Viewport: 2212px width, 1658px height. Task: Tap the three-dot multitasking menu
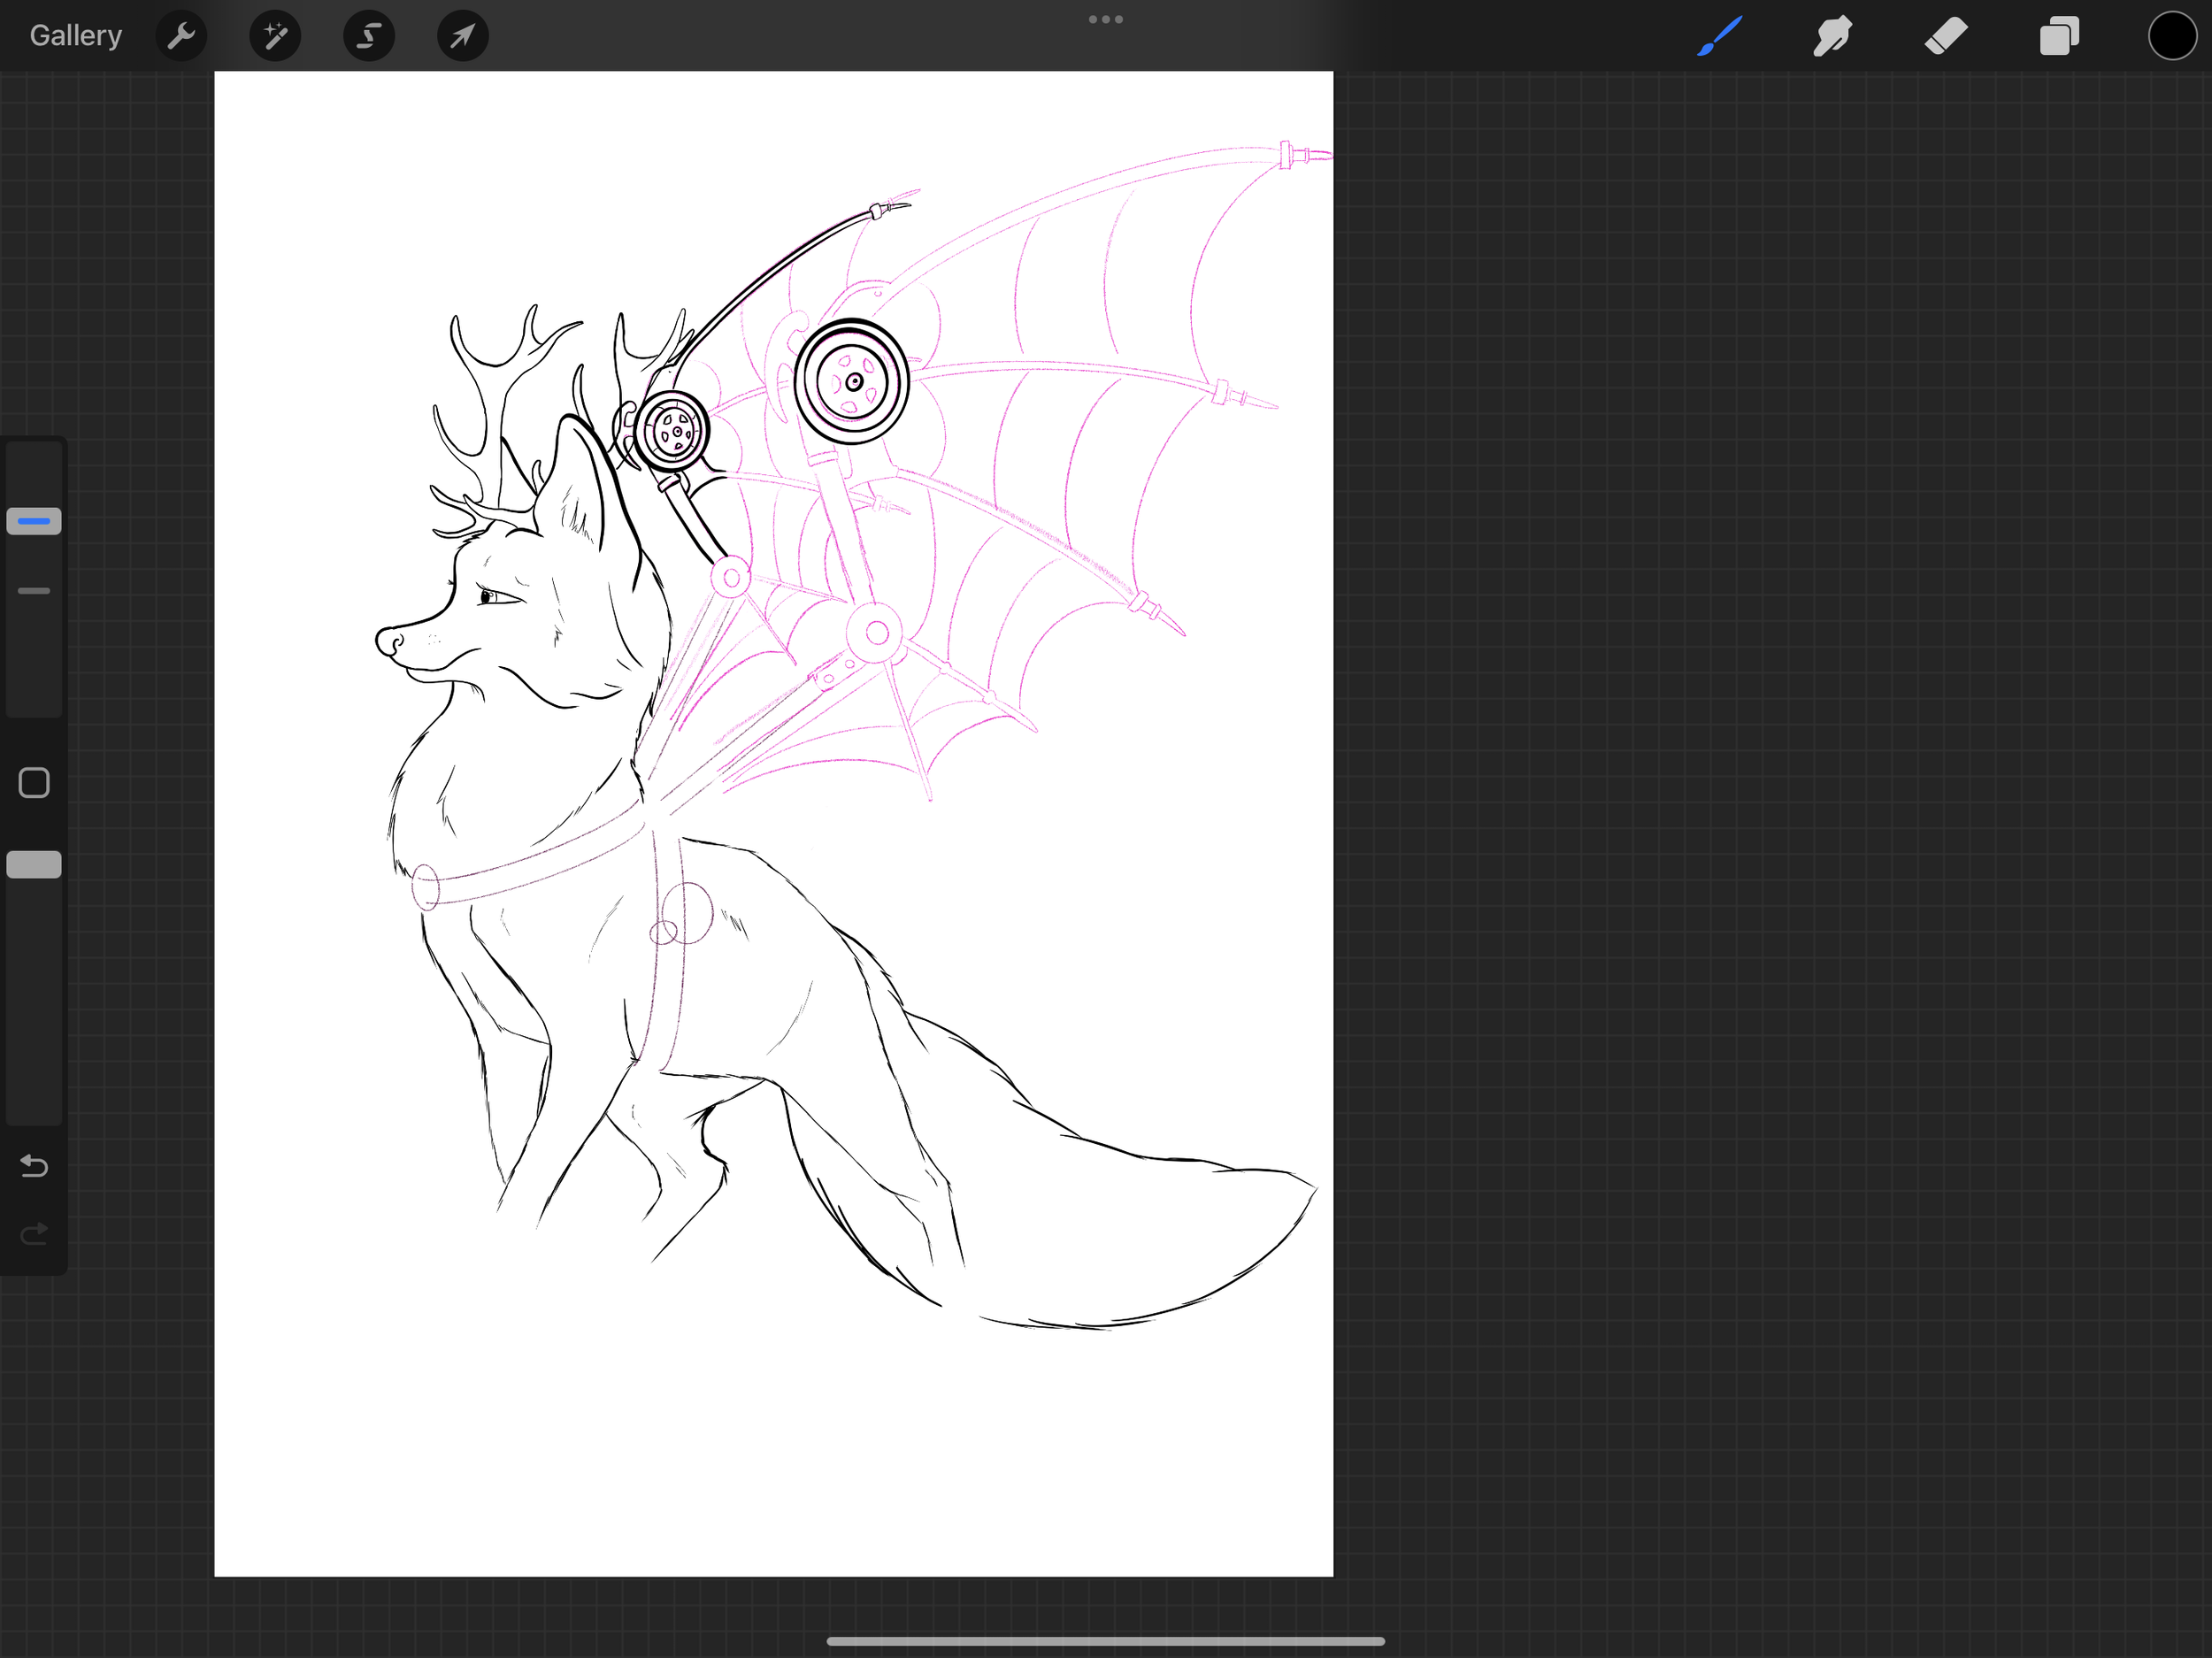(x=1105, y=19)
